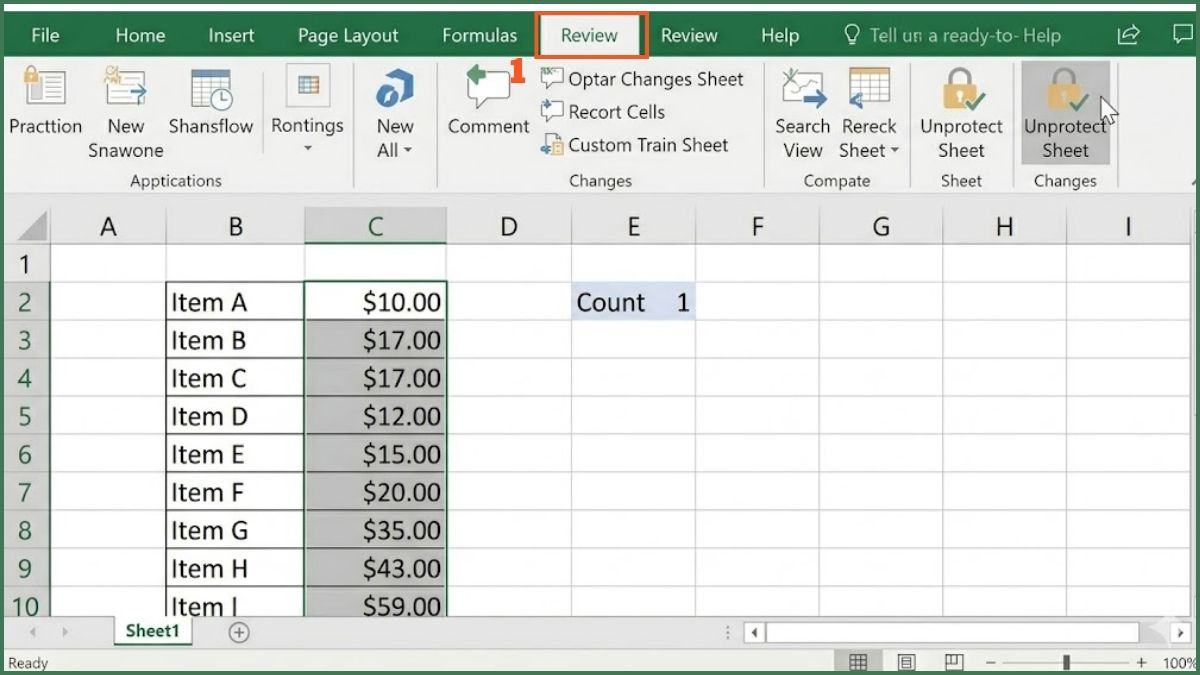This screenshot has width=1200, height=675.
Task: Click Unprotect Sheet in the Sheet group
Action: 960,110
